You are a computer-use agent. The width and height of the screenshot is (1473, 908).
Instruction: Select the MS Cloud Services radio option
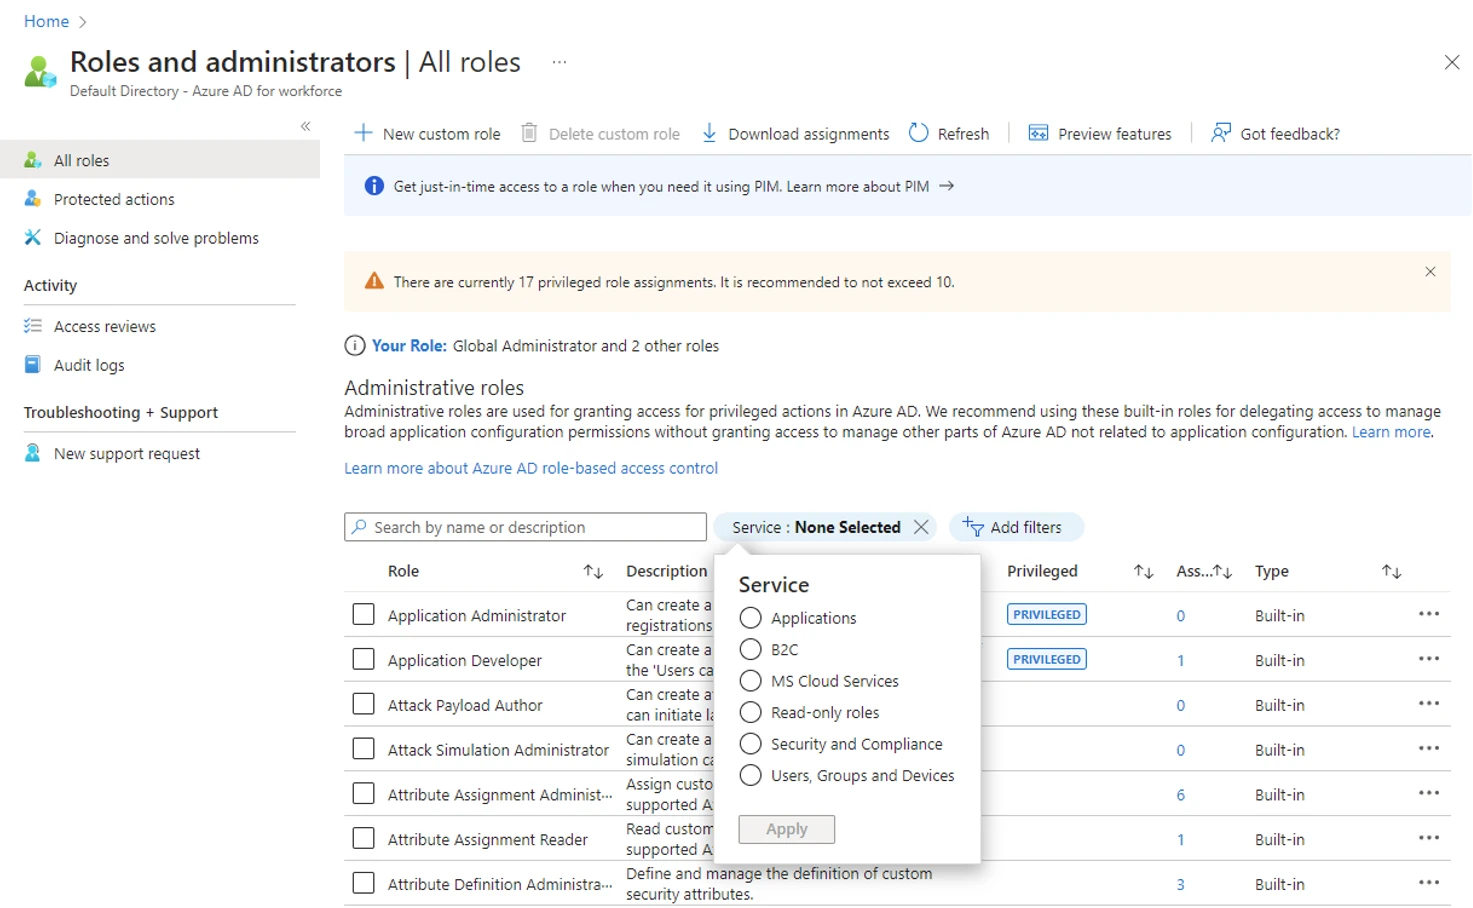751,681
